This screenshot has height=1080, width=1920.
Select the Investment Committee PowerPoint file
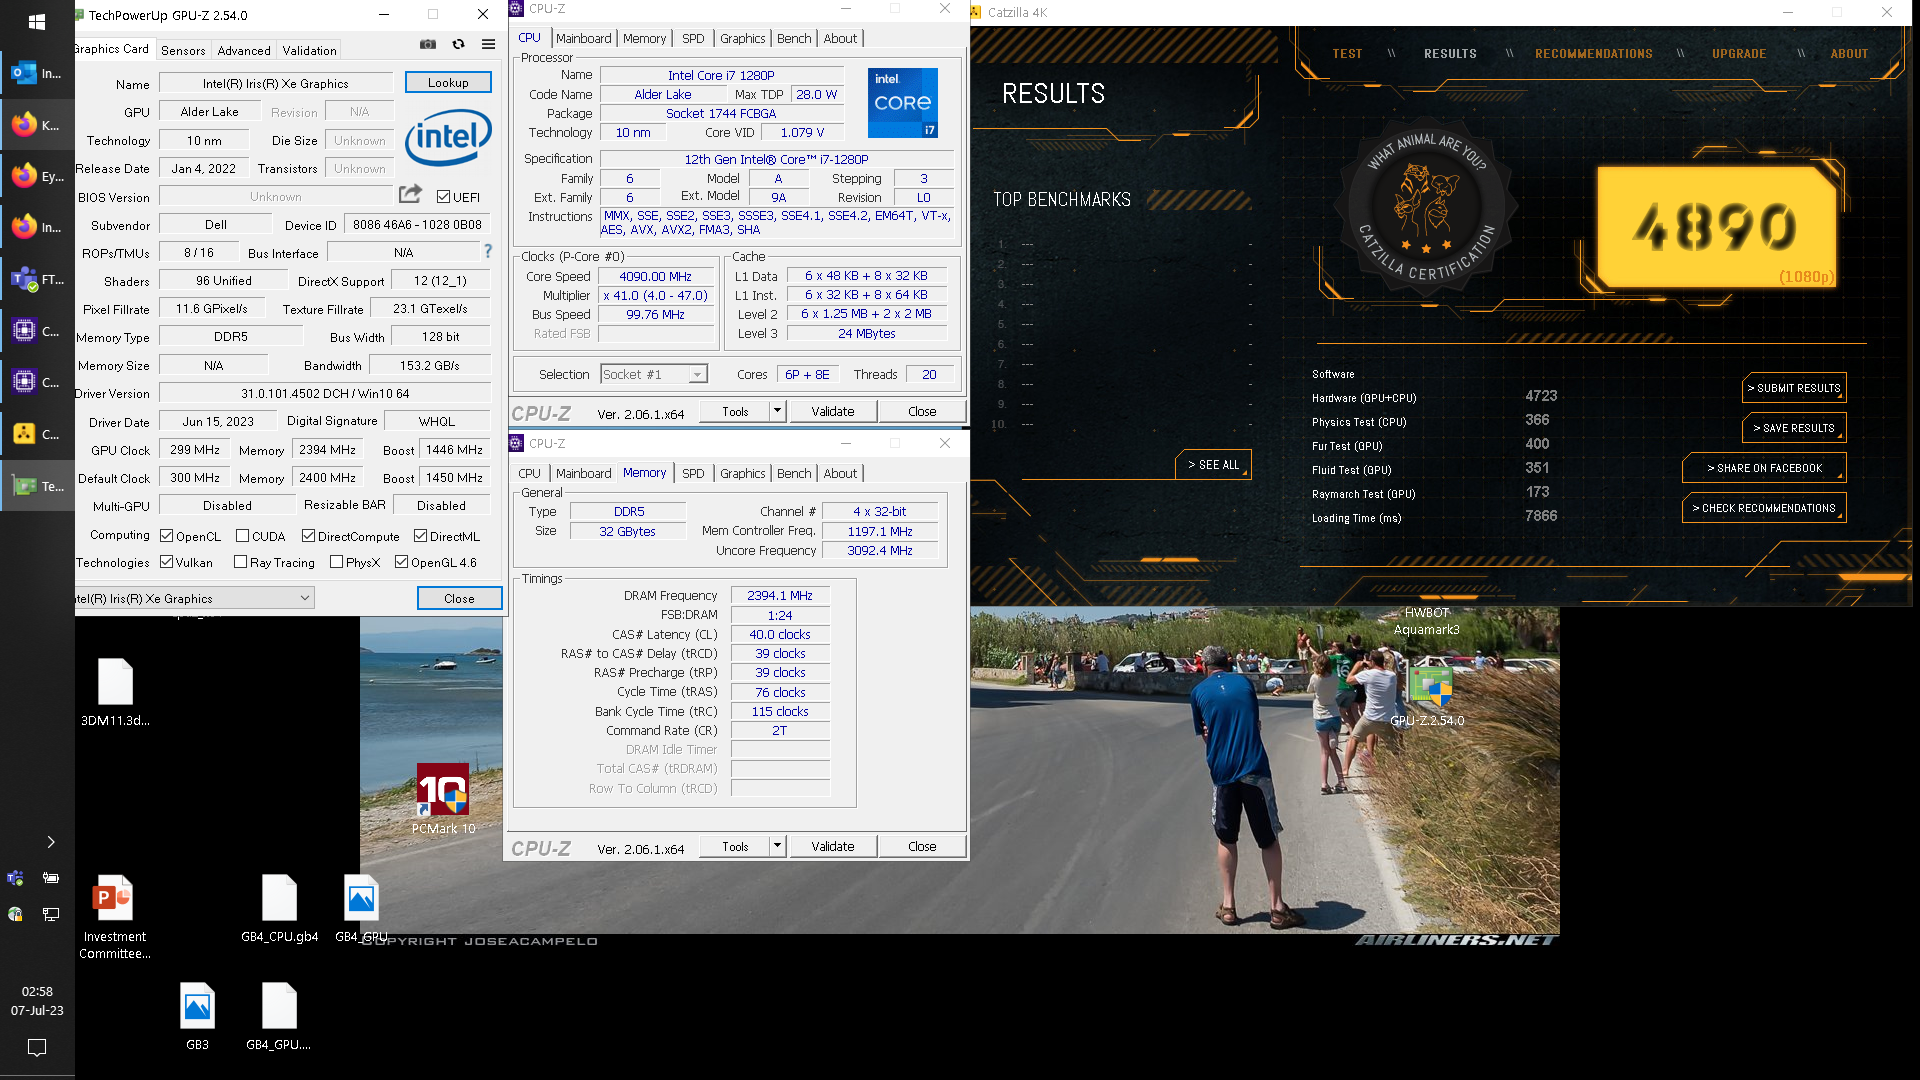point(115,917)
